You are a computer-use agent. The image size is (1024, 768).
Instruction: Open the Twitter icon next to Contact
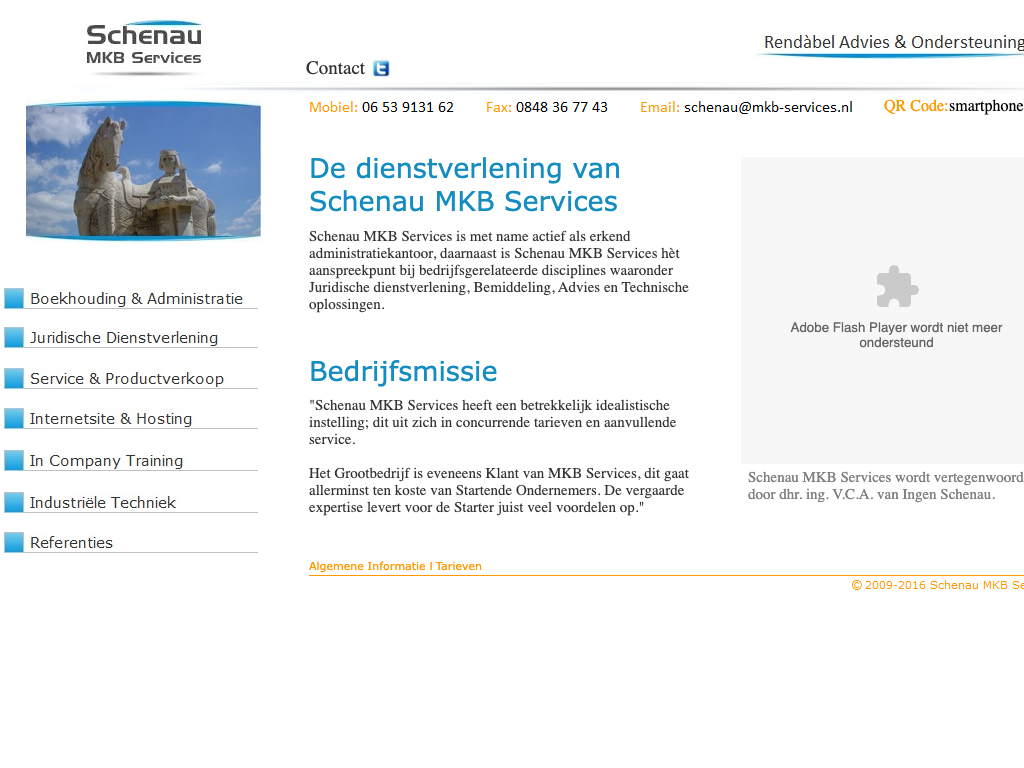[381, 68]
